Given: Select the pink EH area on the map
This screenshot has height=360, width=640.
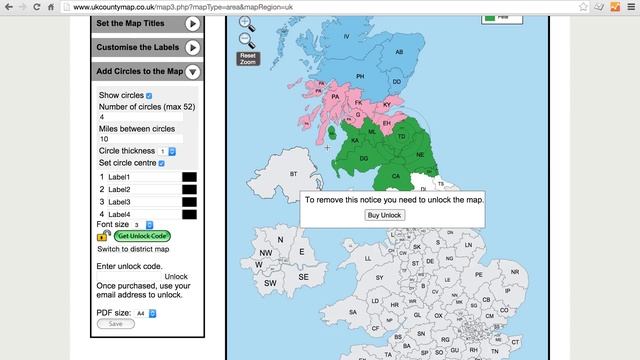Looking at the screenshot, I should click(387, 123).
